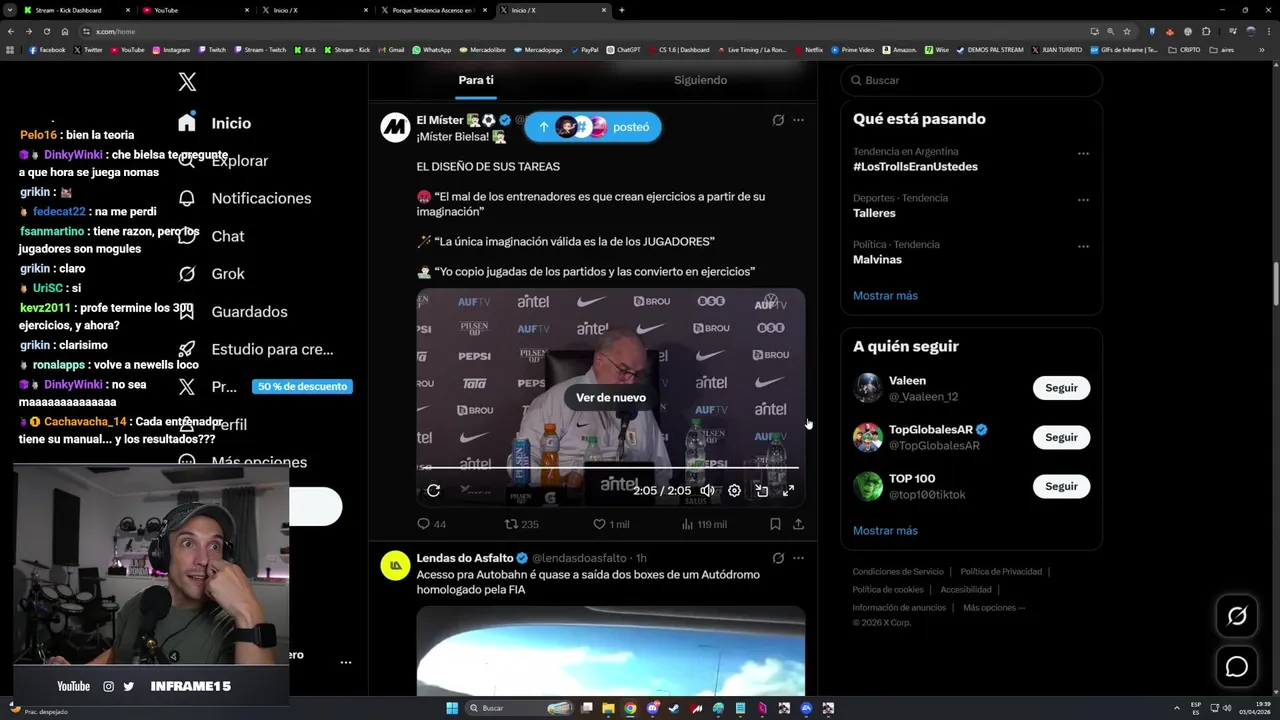Open Grok actions on El Míster post
The height and width of the screenshot is (720, 1280).
click(x=778, y=120)
